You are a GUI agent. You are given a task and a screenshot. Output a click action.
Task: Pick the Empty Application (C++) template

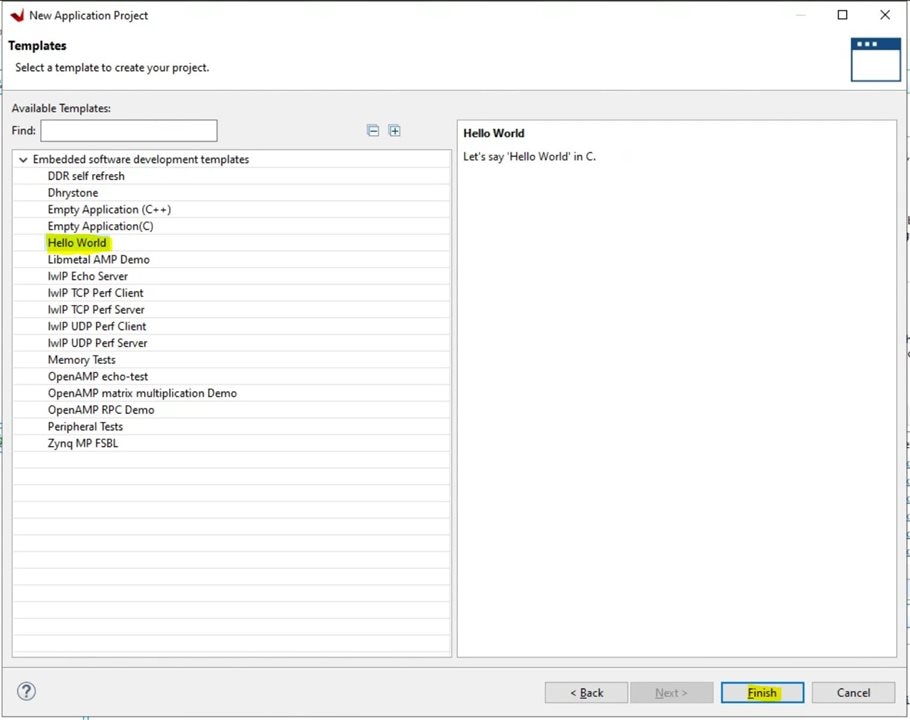click(x=109, y=210)
